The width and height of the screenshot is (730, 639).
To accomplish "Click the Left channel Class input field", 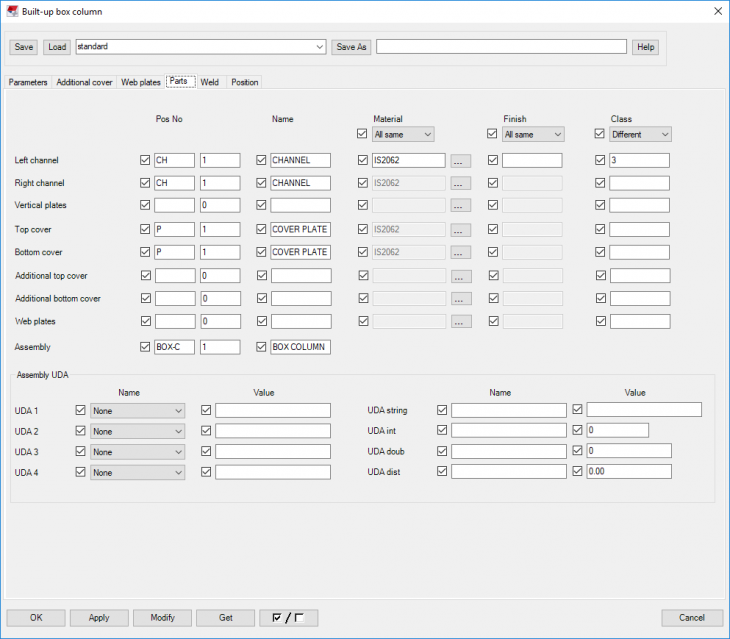I will click(639, 160).
